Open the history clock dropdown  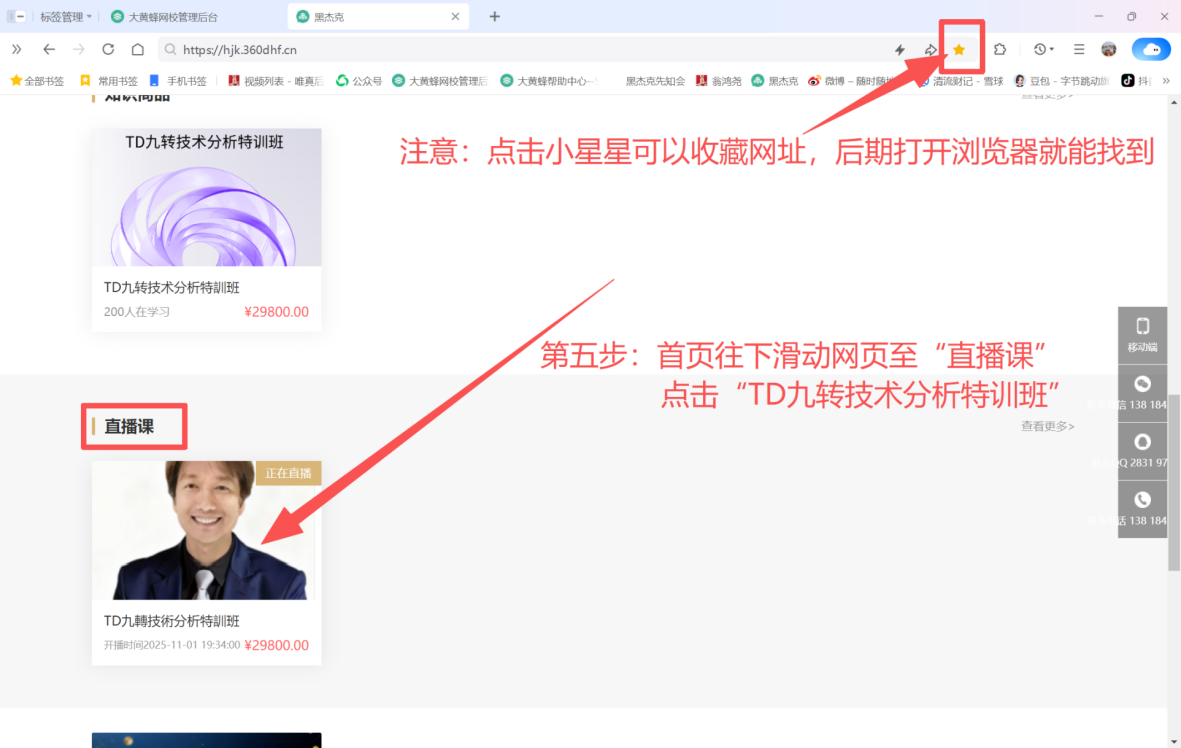coord(1044,49)
